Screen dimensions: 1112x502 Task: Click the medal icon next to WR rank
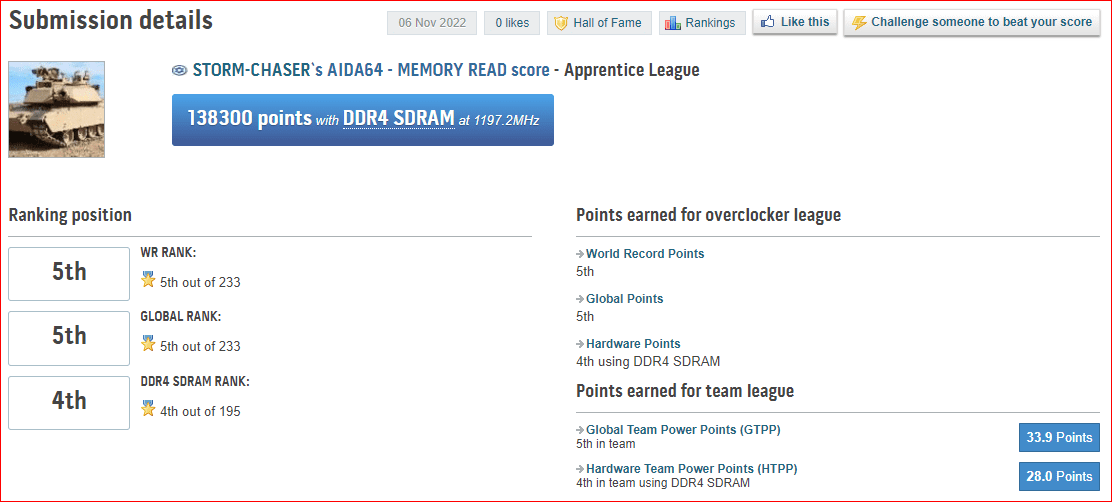pos(148,280)
